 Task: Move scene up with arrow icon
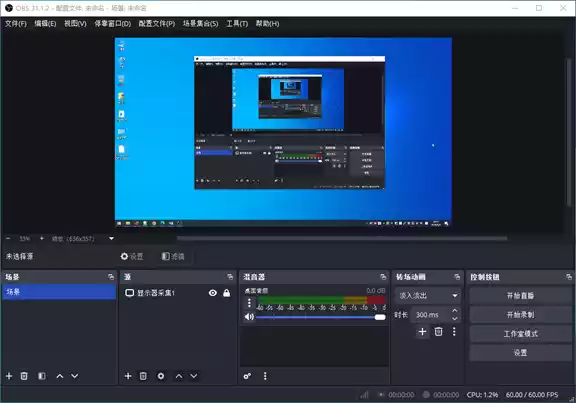coord(60,376)
